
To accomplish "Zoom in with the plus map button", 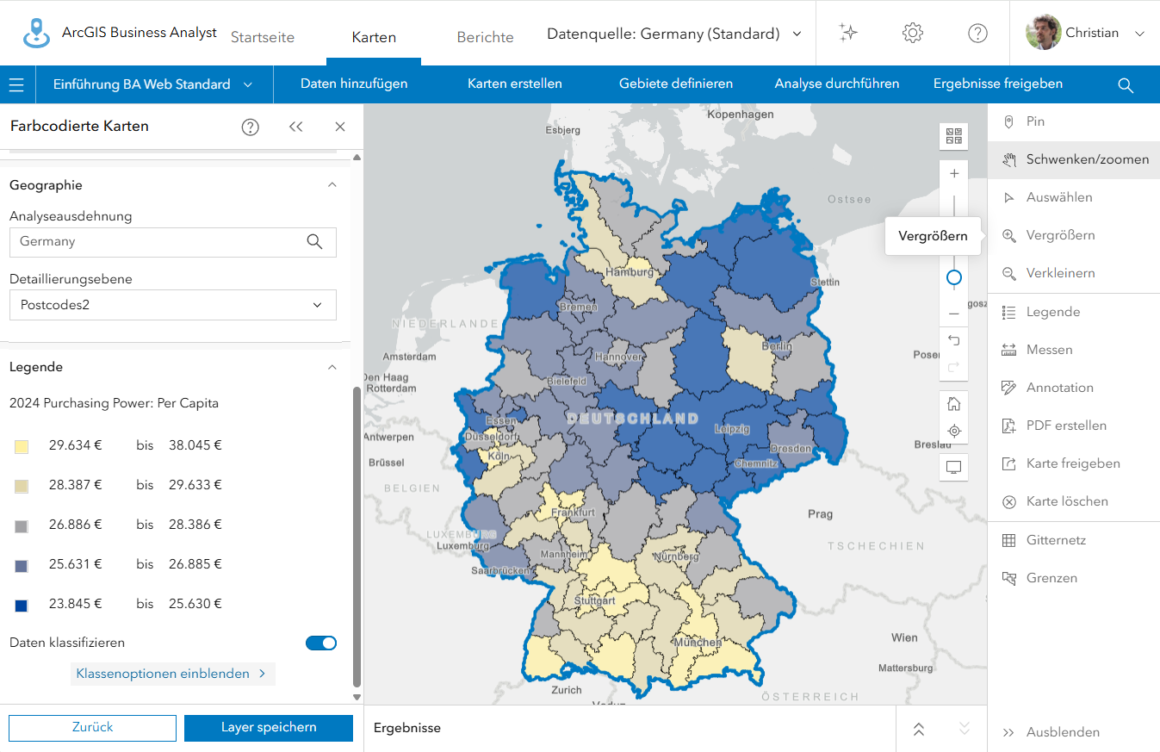I will tap(954, 173).
